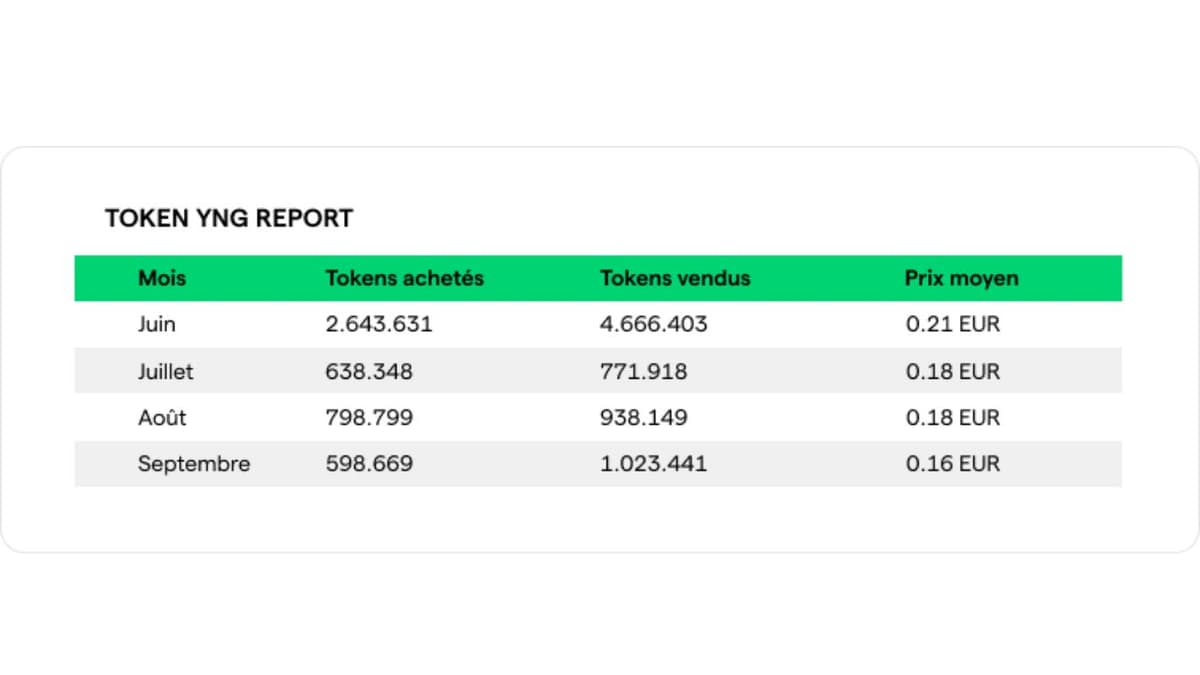Click the Juin row label
Image resolution: width=1200 pixels, height=675 pixels.
(x=157, y=324)
